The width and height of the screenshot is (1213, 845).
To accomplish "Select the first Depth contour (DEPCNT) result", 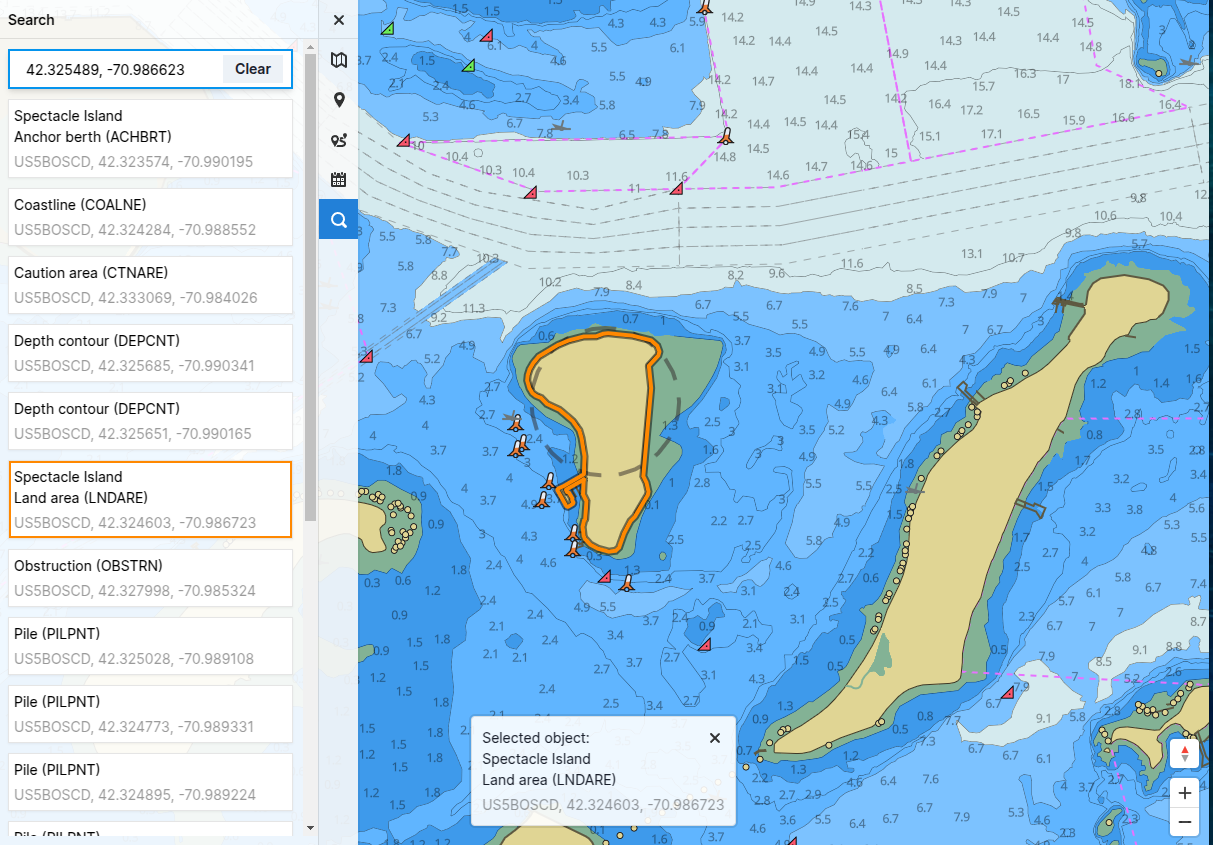I will (150, 353).
